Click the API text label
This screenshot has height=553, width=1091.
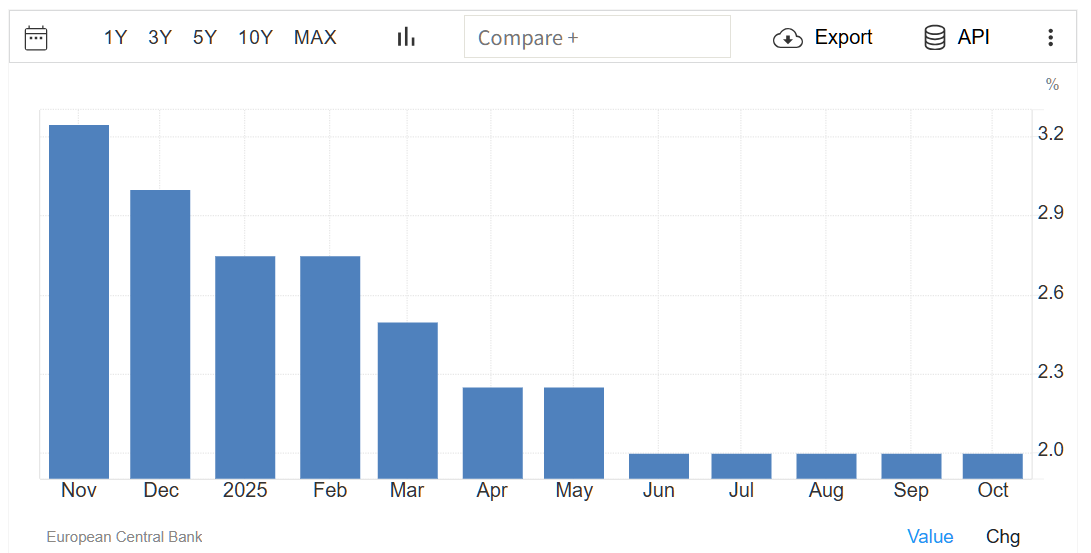coord(973,38)
